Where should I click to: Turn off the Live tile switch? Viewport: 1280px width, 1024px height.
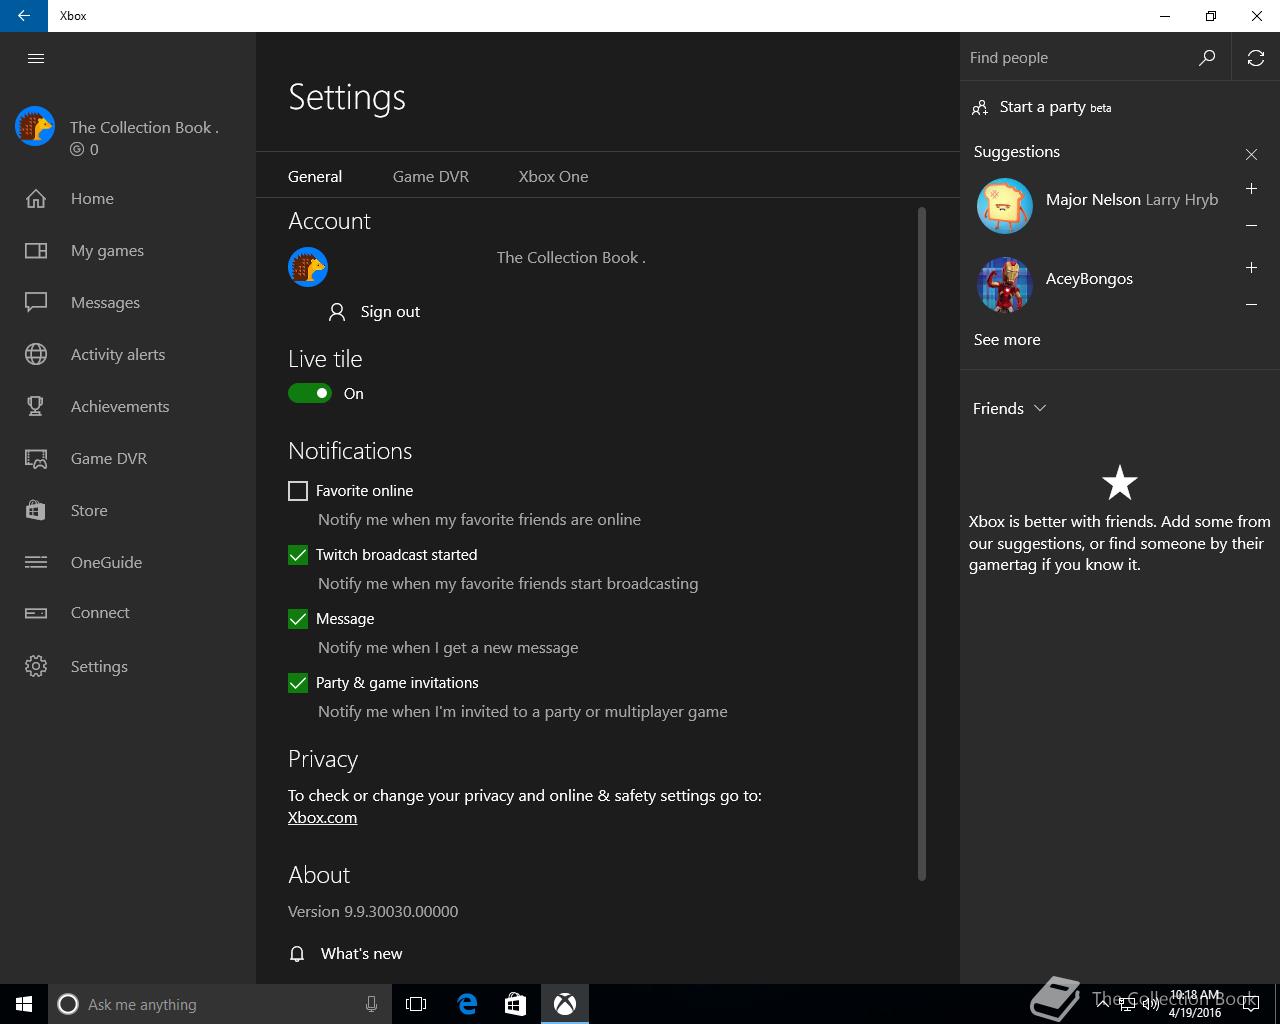click(310, 393)
